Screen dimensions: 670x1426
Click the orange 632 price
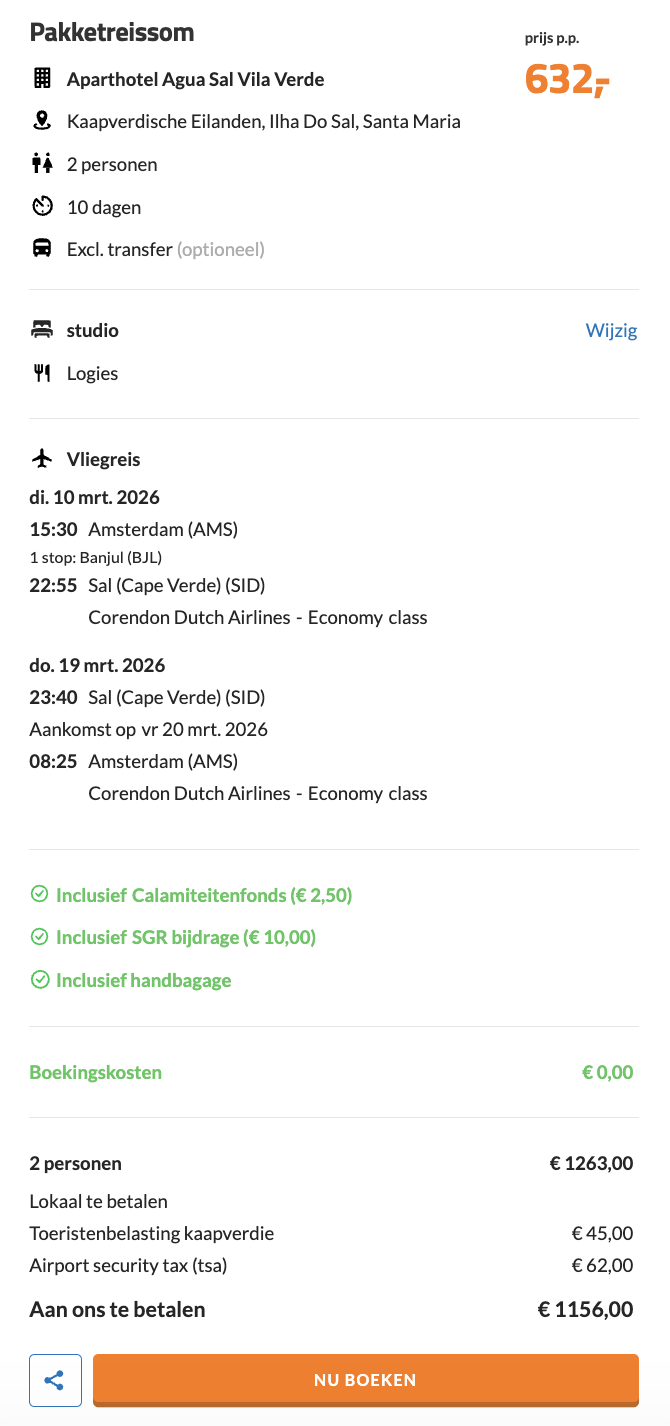point(566,79)
